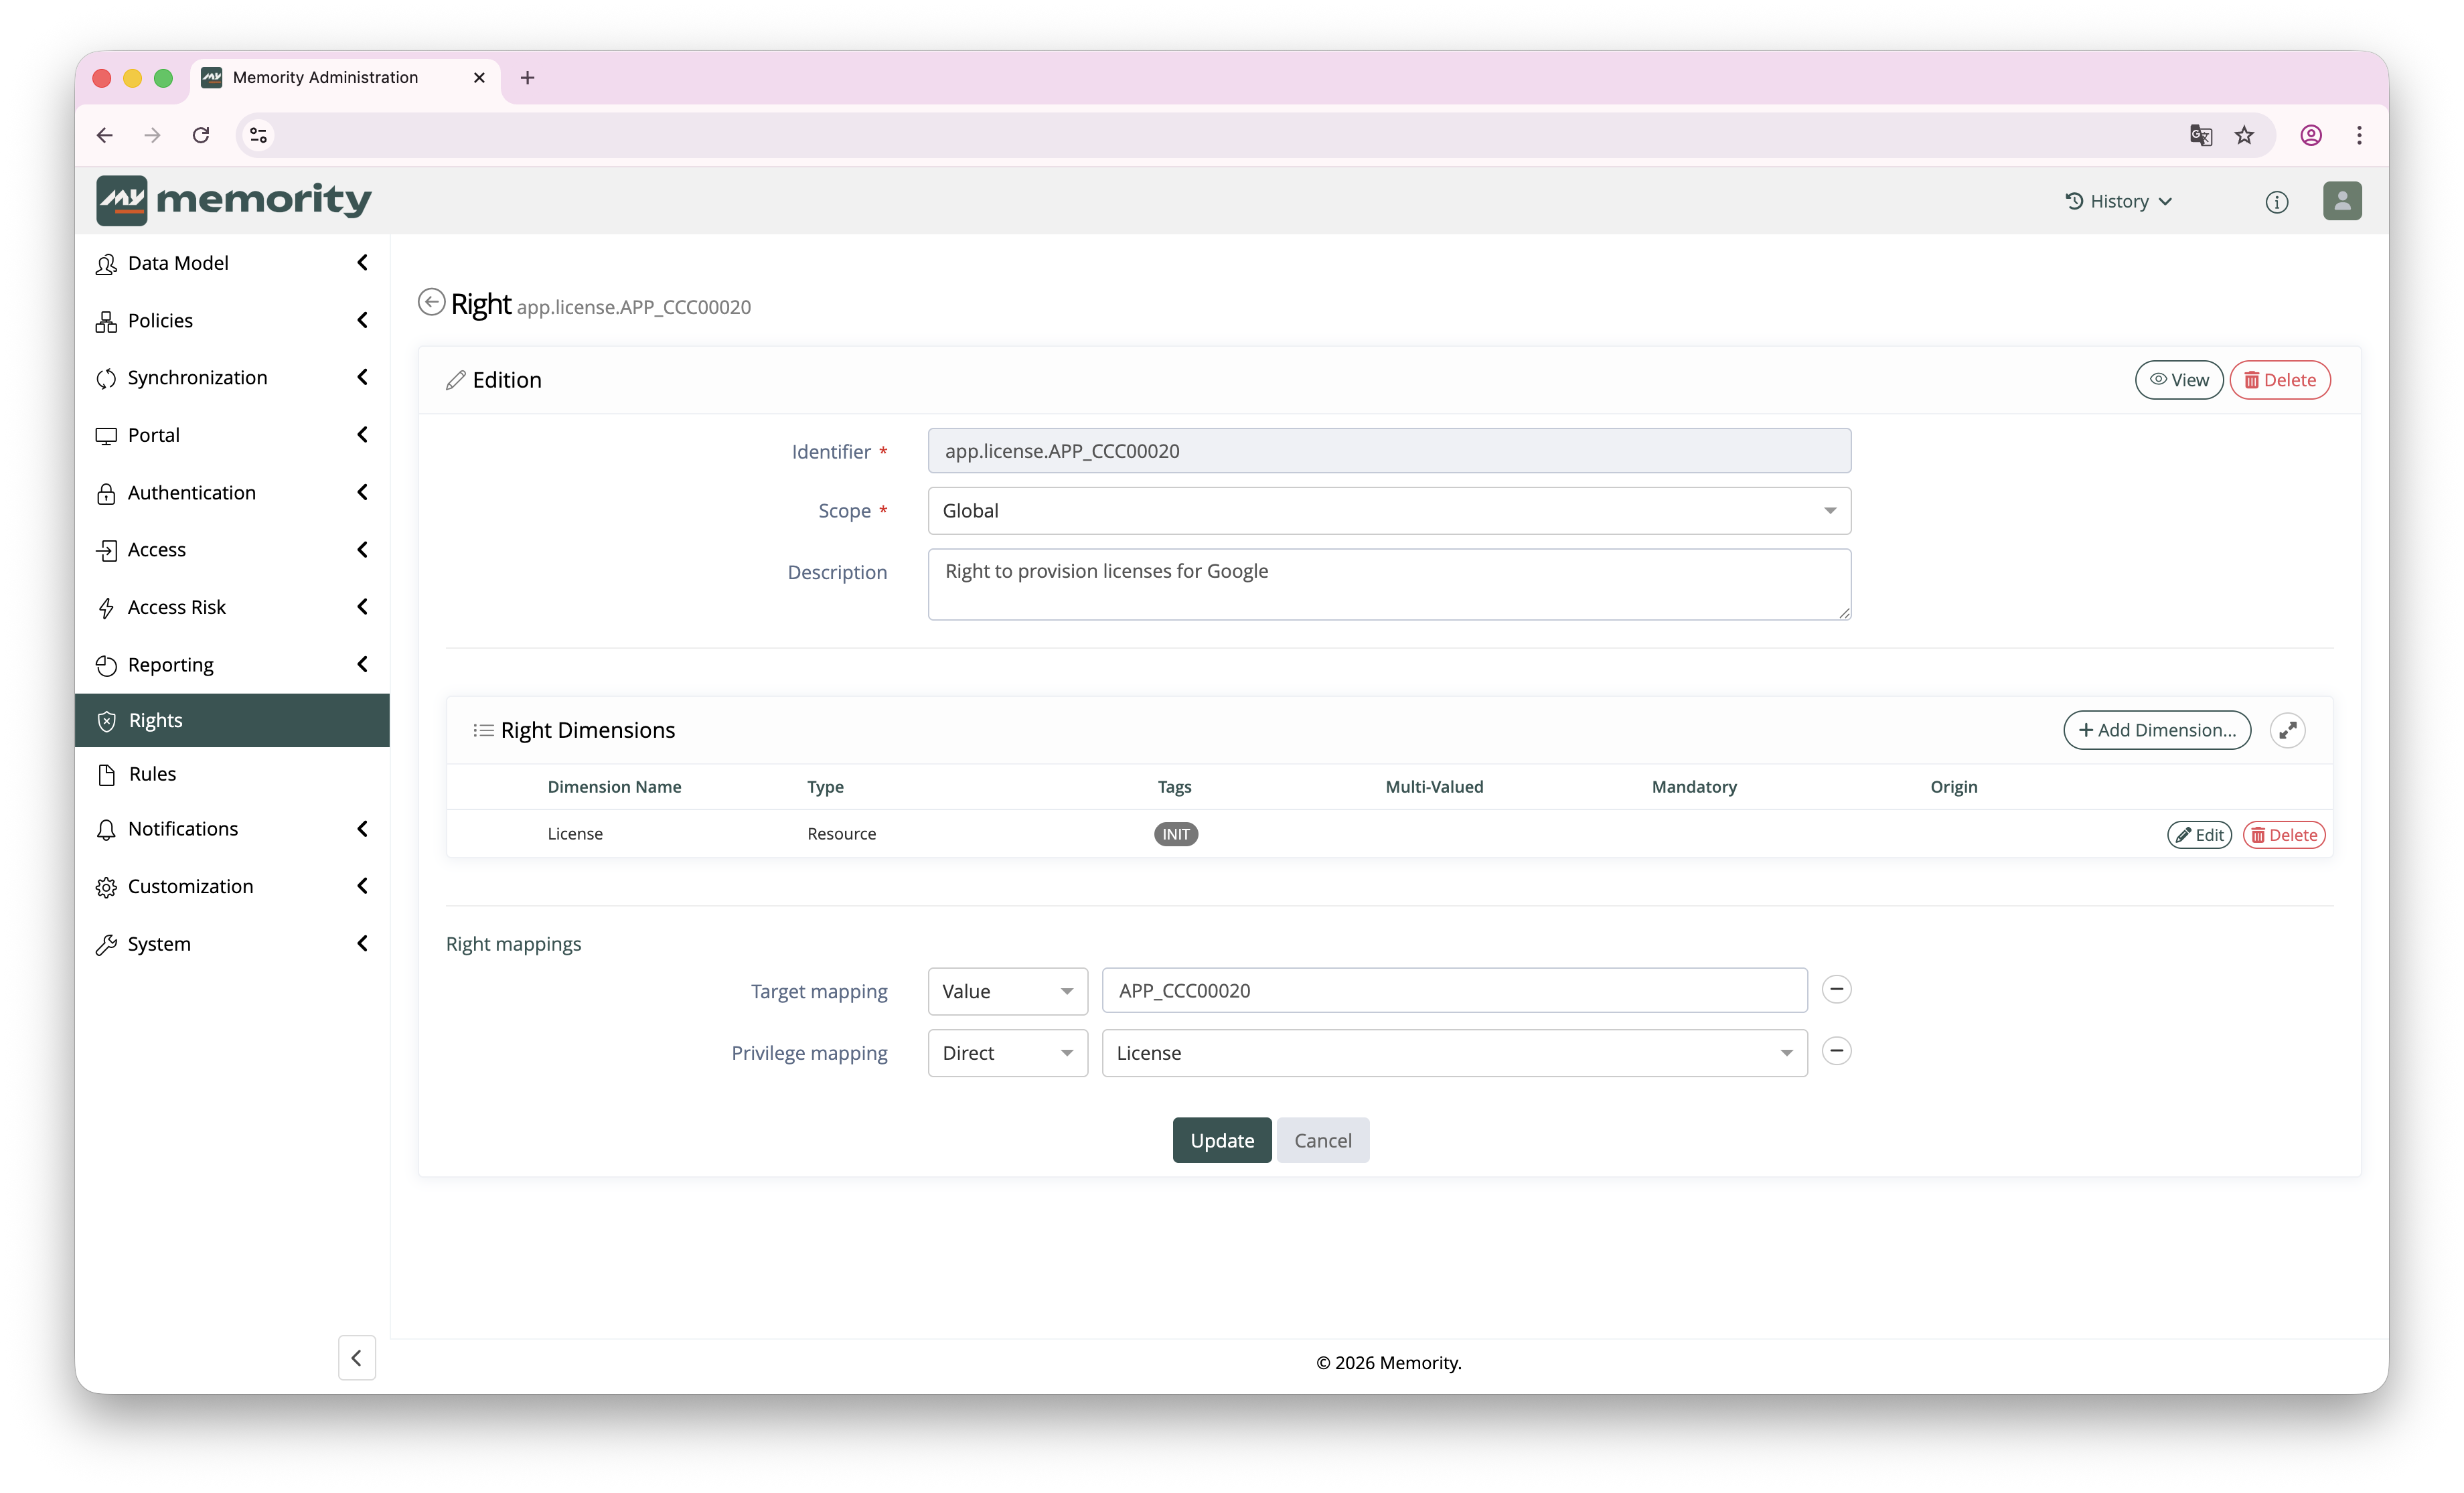Viewport: 2464px width, 1493px height.
Task: Click the Resource type cell
Action: pyautogui.click(x=841, y=834)
